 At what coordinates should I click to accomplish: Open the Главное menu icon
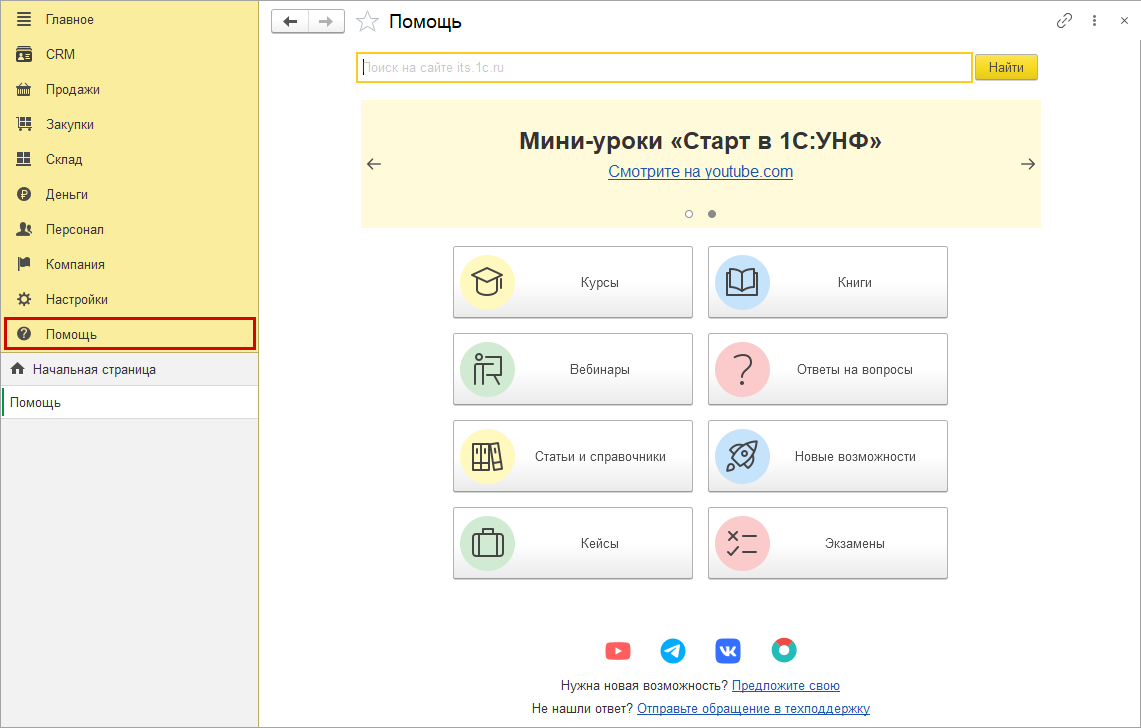click(24, 19)
